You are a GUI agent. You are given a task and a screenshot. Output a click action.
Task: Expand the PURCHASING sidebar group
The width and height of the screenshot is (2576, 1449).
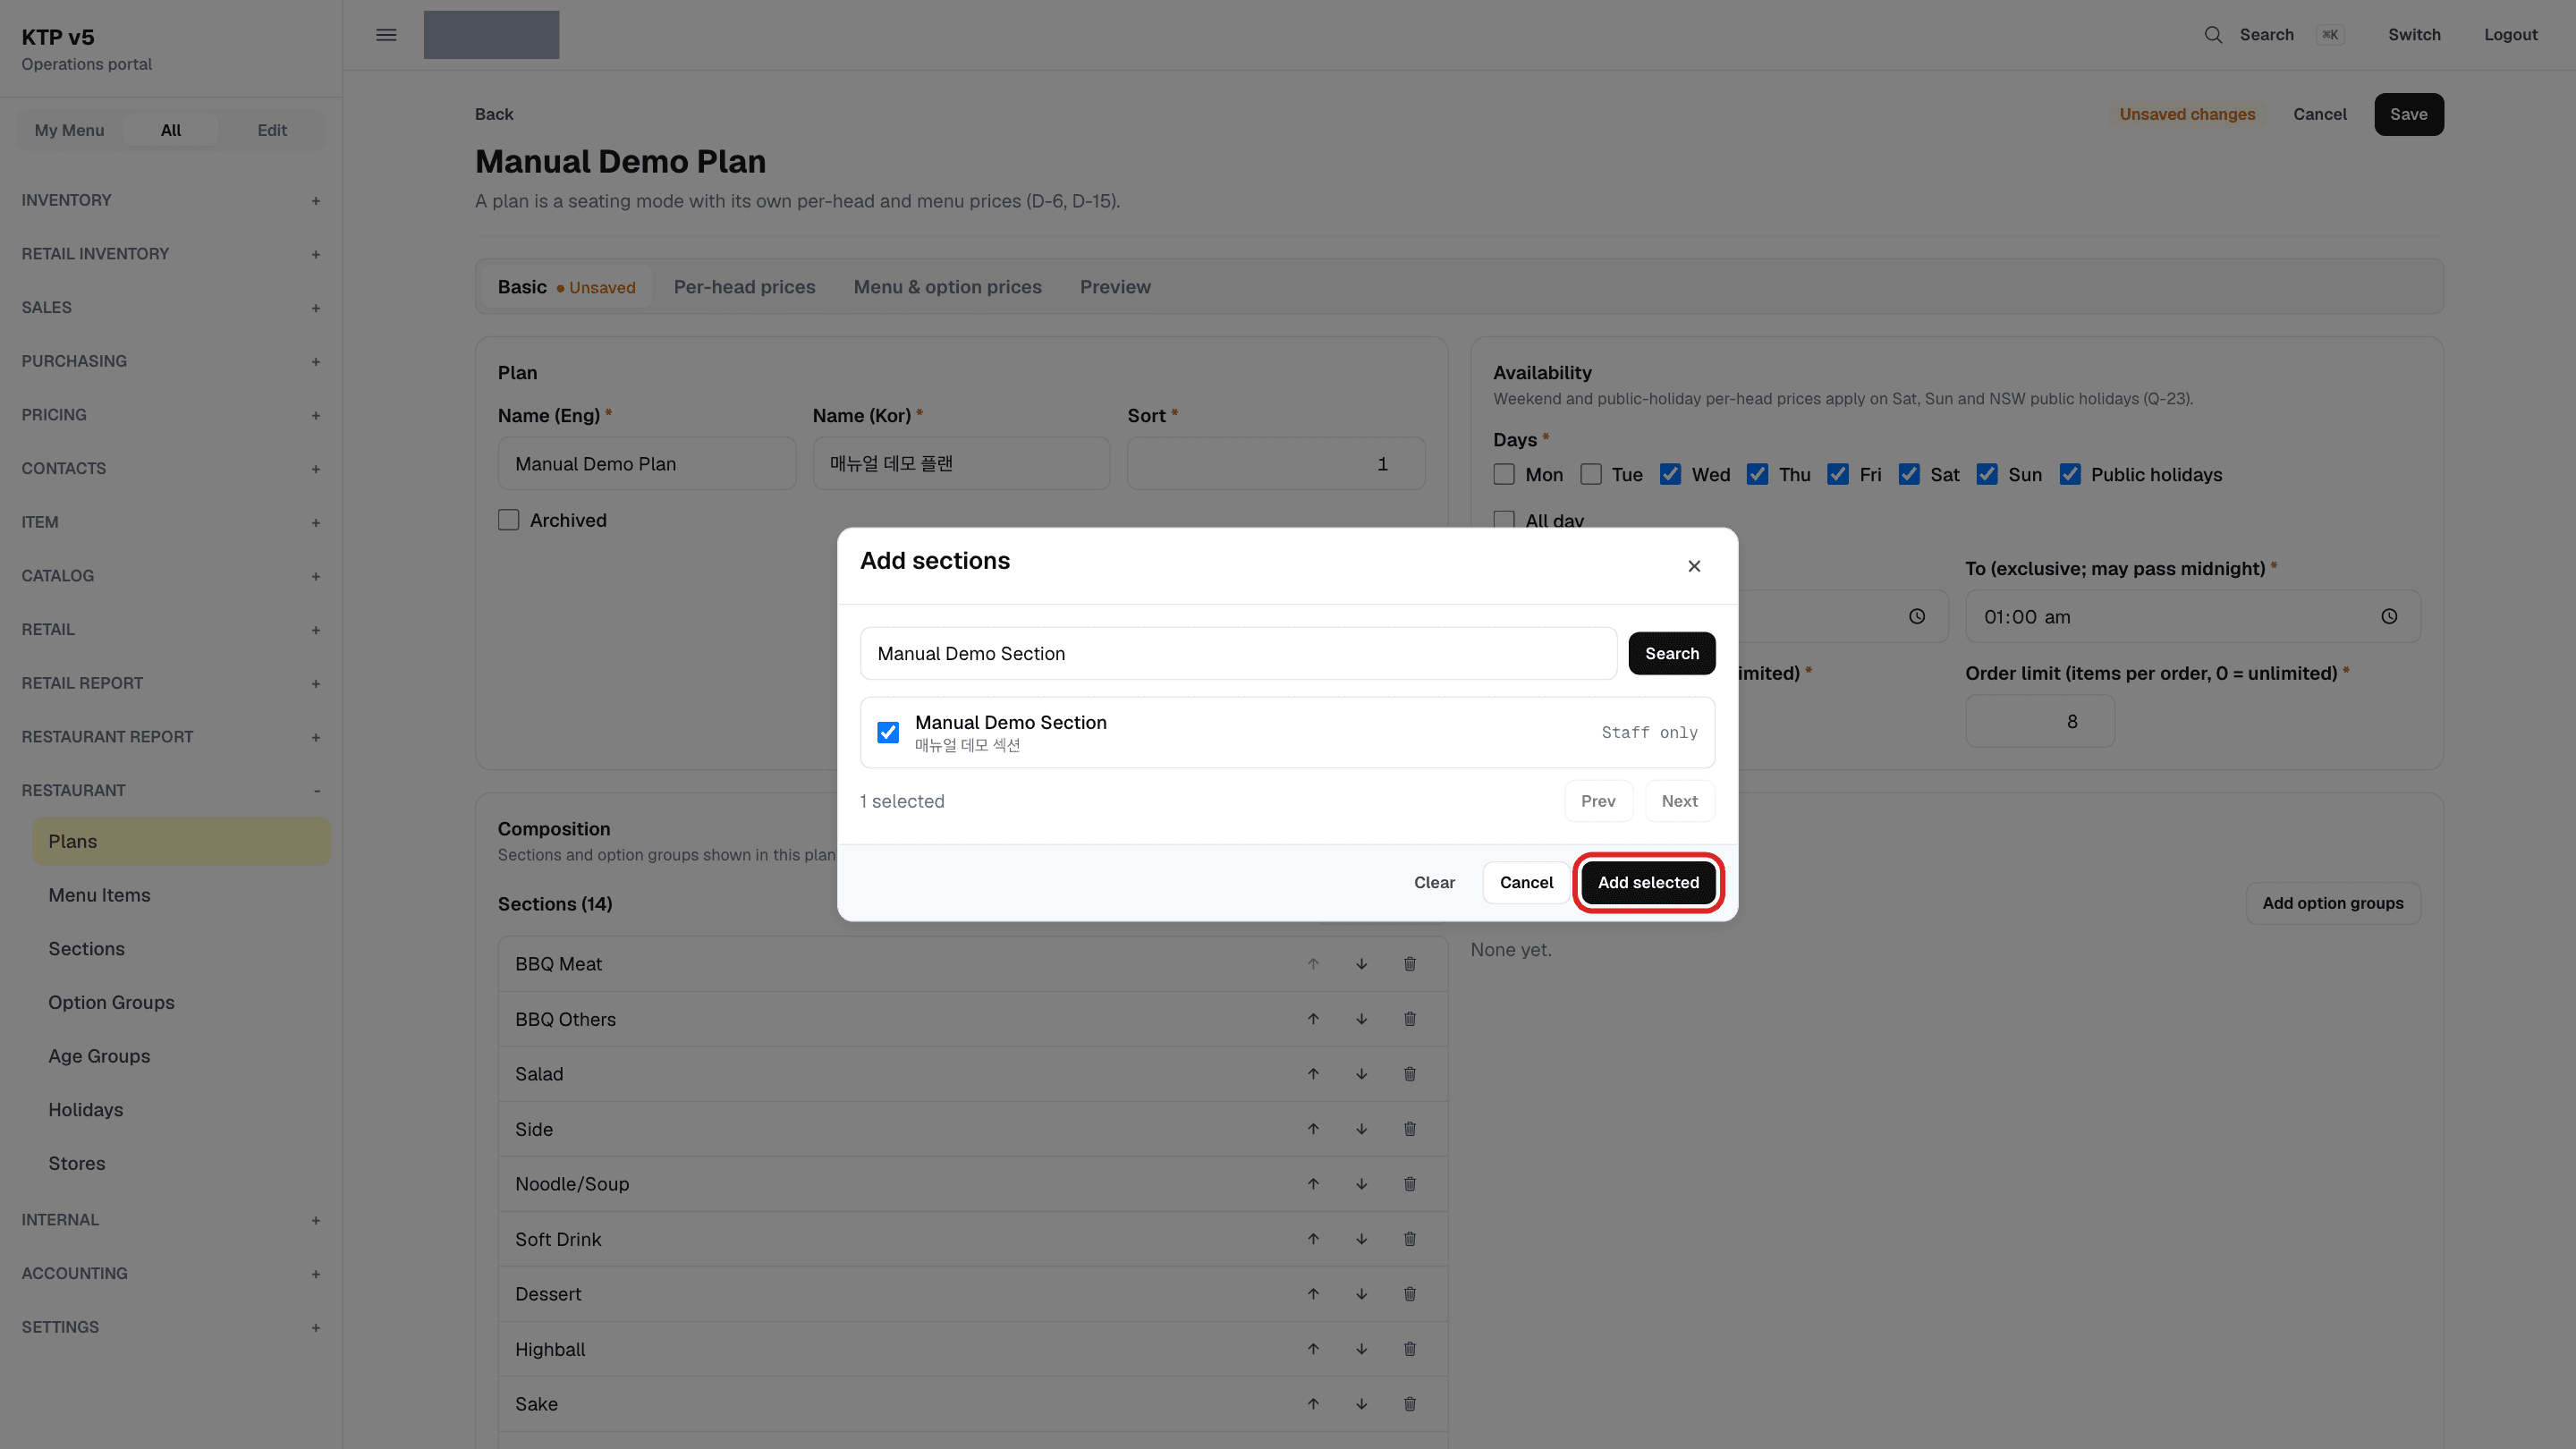click(x=171, y=361)
